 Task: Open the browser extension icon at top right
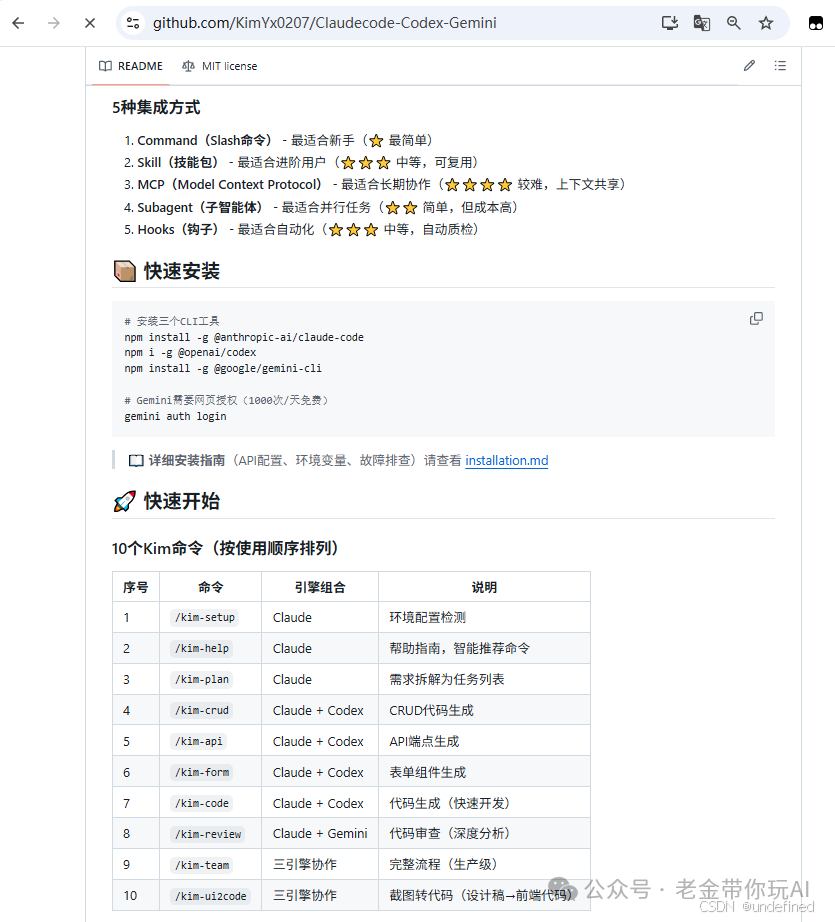816,23
